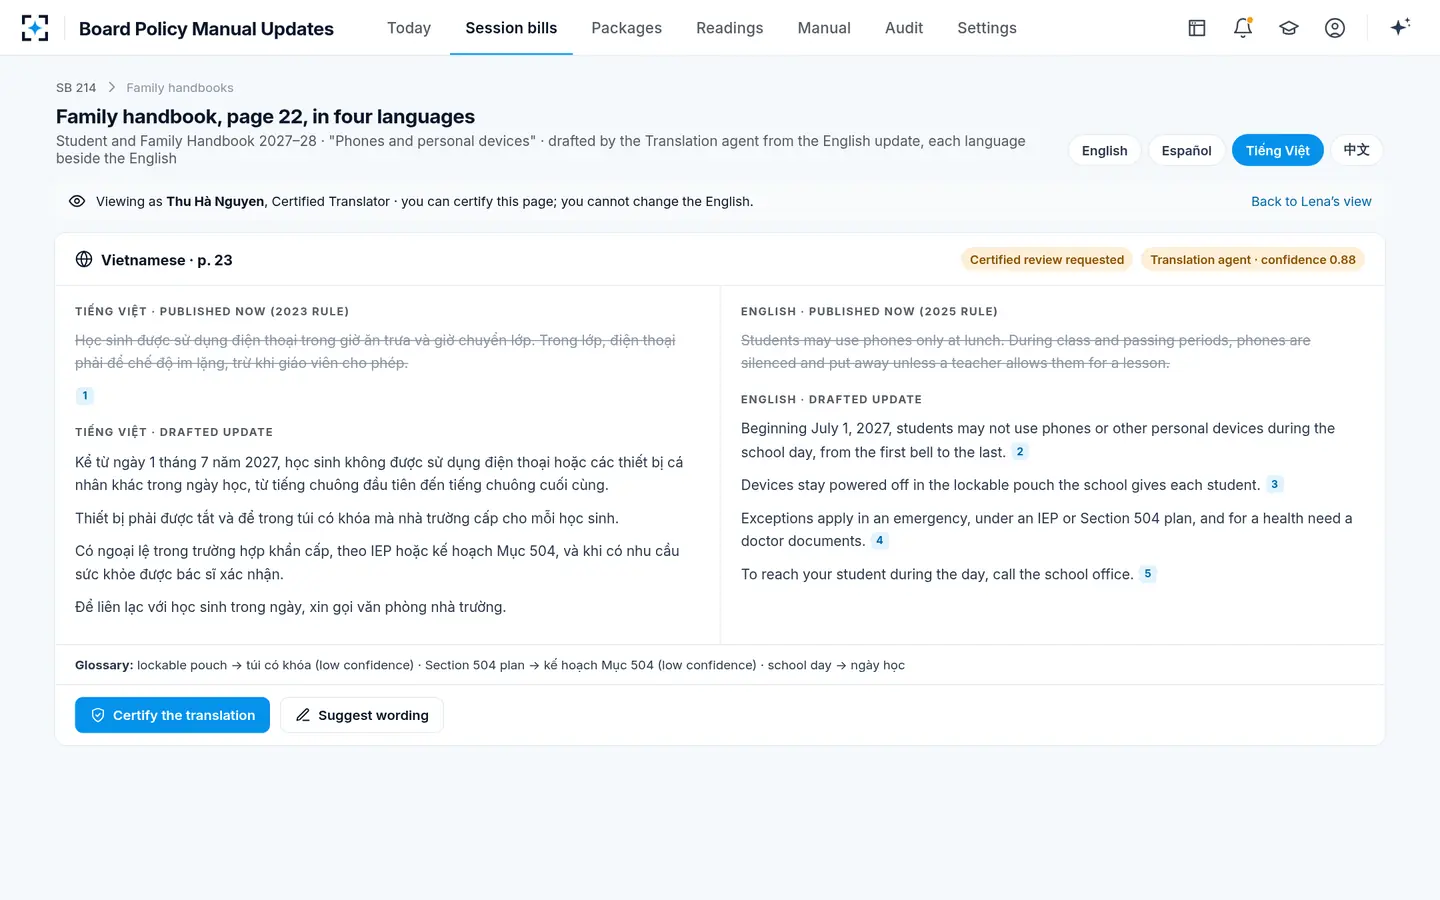This screenshot has height=900, width=1440.
Task: Click the Board Policy Manual Updates title
Action: pos(206,28)
